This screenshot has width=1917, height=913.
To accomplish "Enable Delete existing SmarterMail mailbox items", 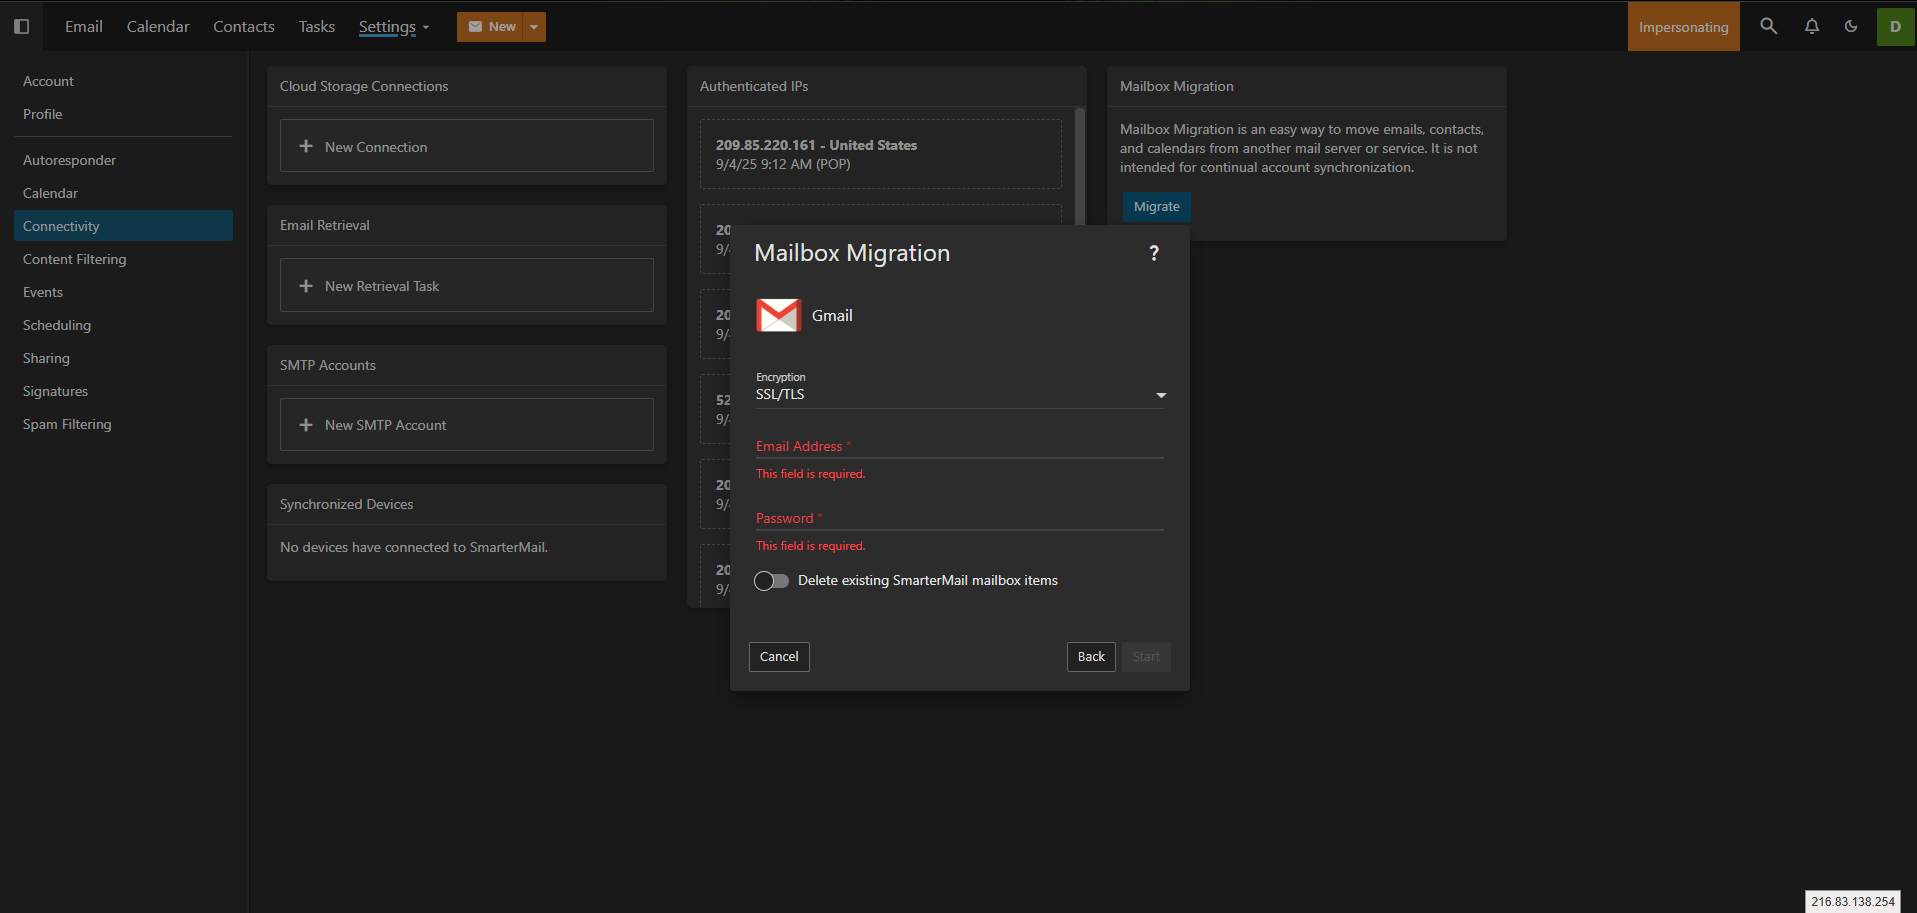I will coord(771,581).
